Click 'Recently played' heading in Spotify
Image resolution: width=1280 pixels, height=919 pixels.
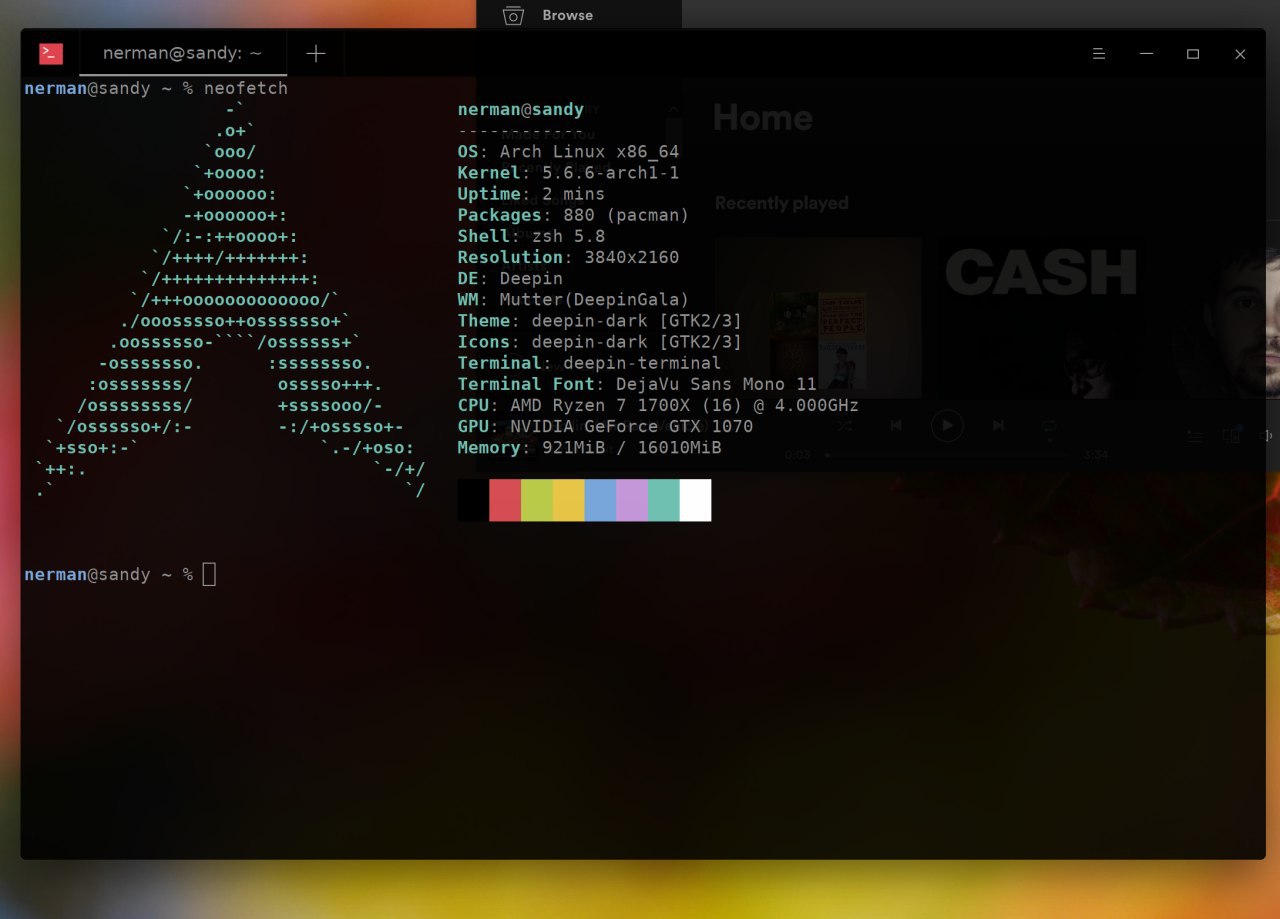click(781, 203)
